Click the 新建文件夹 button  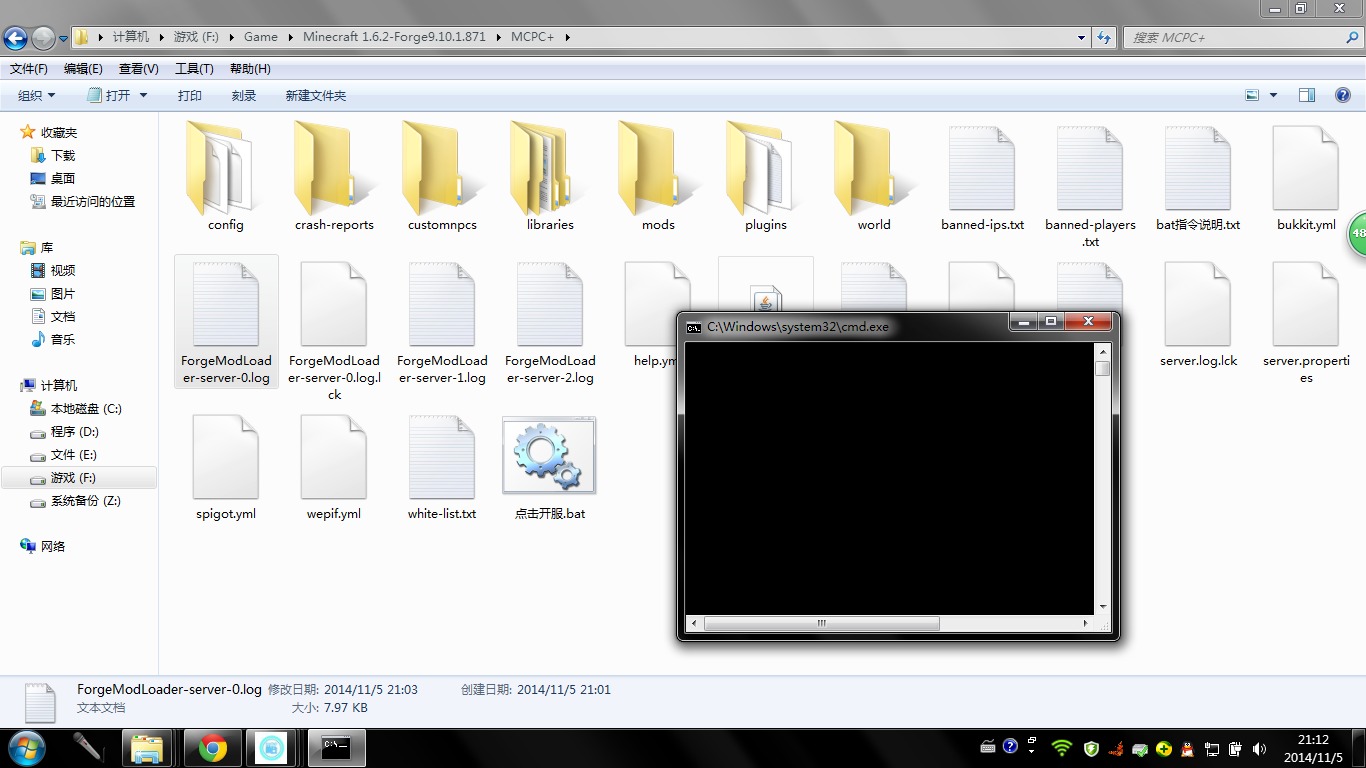(x=316, y=95)
